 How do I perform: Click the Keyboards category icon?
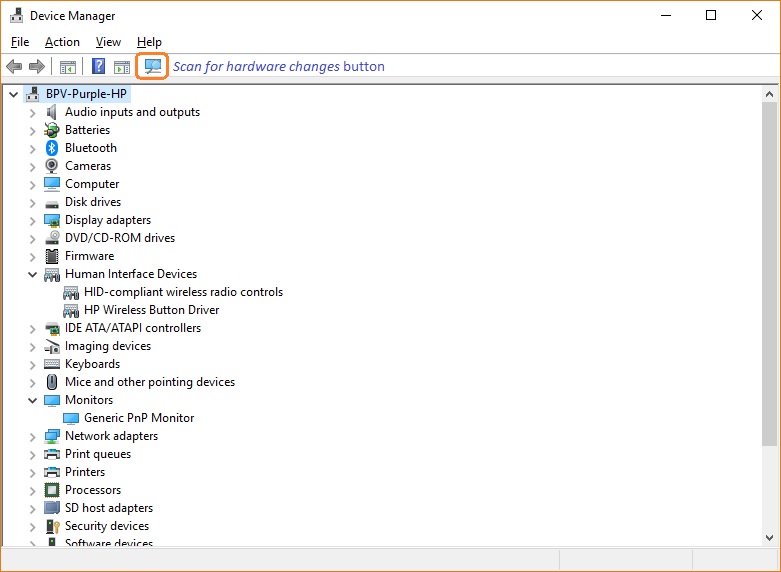point(52,364)
